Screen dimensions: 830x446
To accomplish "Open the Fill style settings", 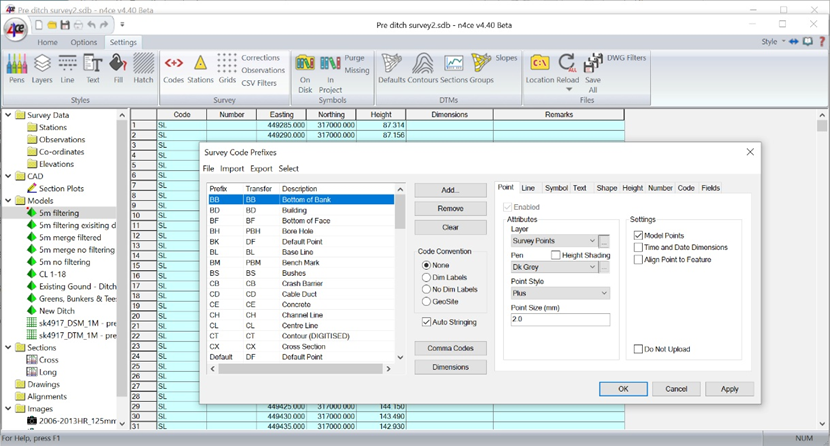I will click(118, 69).
